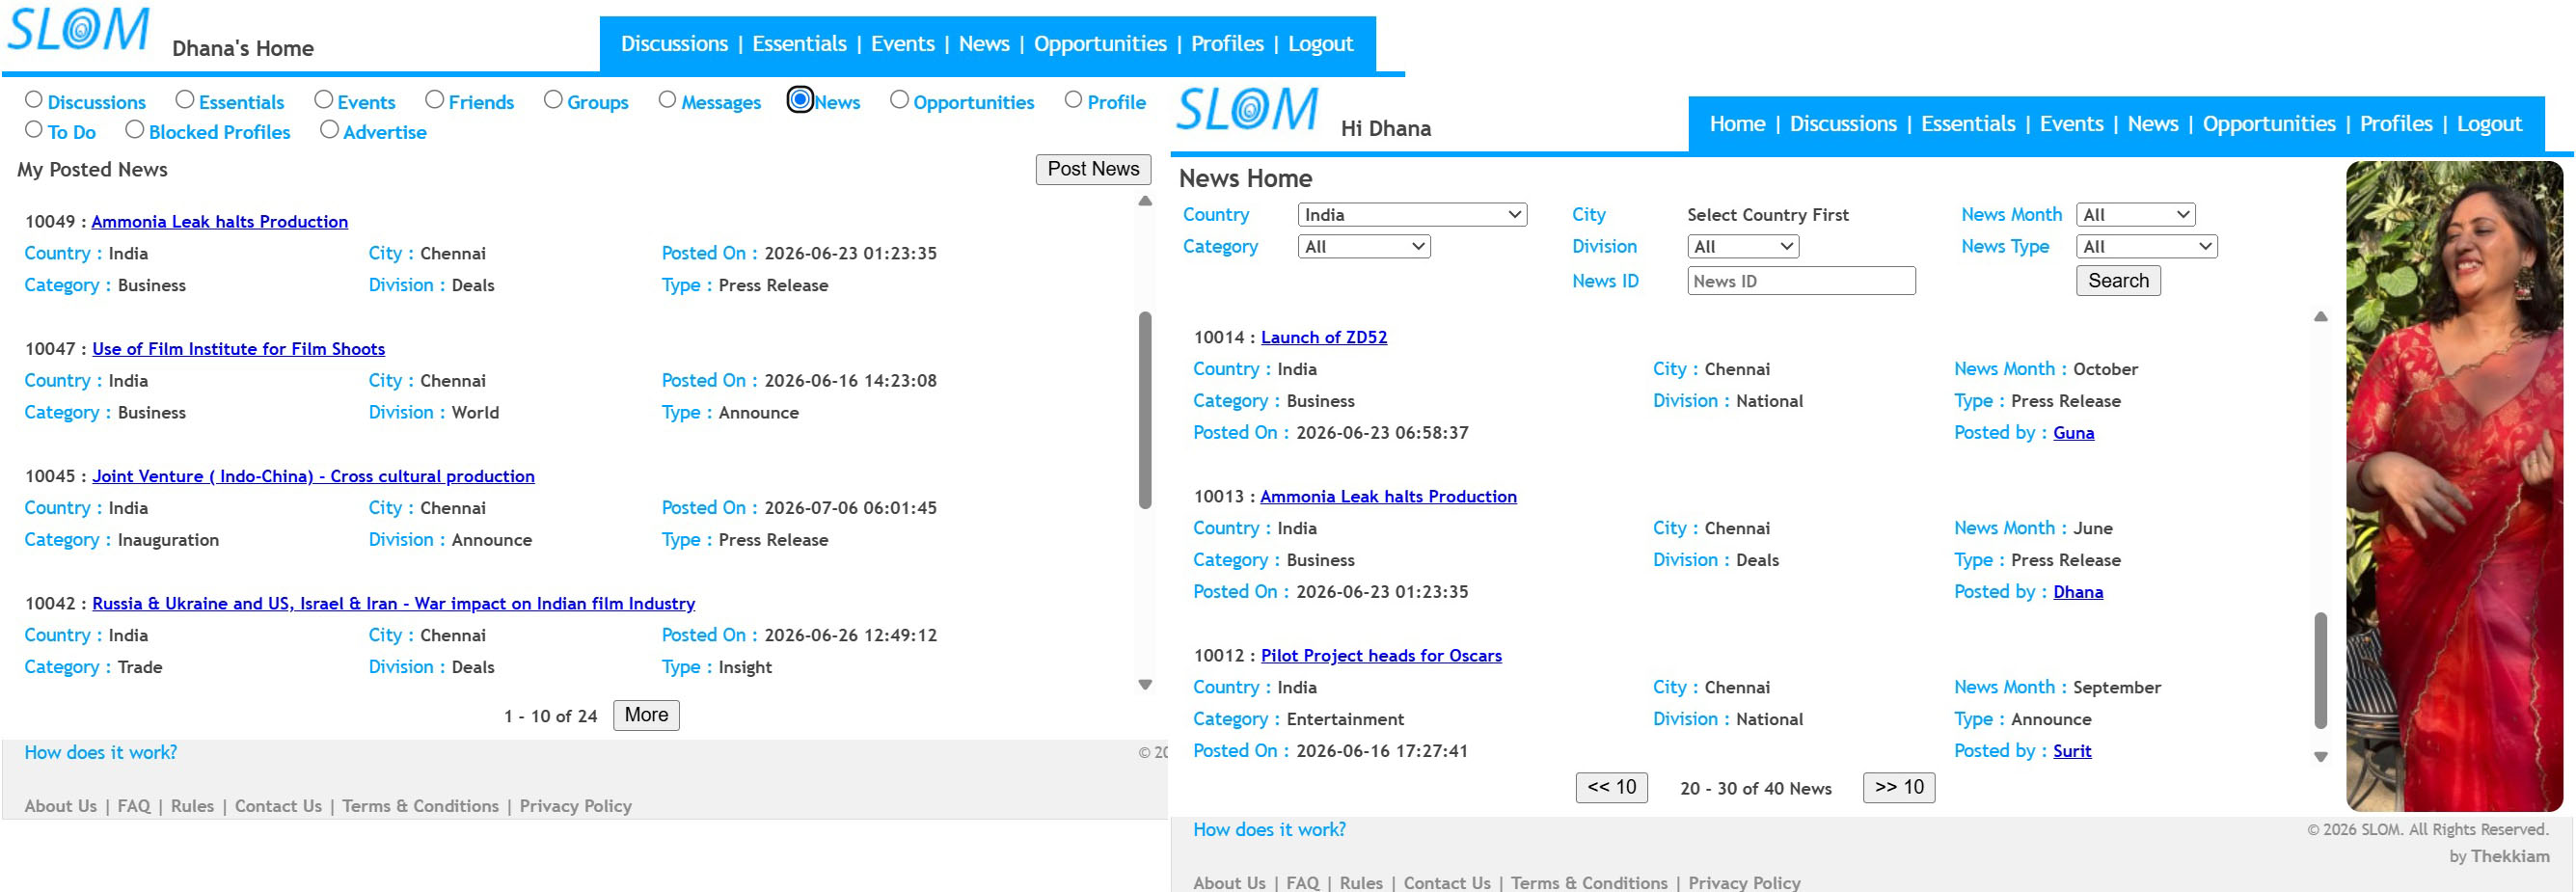Open news 10013 Ammonia Leak halts Production
Viewport: 2576px width, 892px height.
1388,496
